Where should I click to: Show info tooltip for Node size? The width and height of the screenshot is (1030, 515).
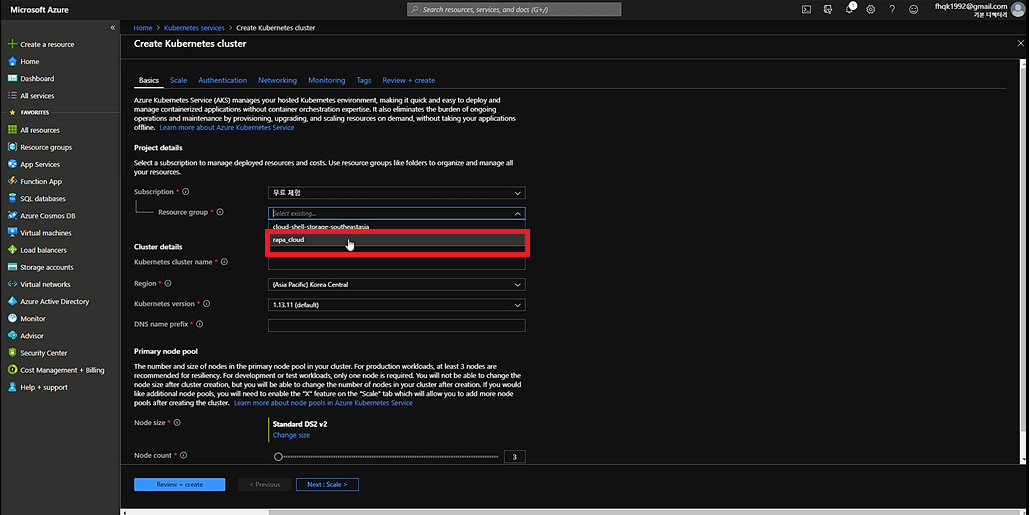coord(177,422)
